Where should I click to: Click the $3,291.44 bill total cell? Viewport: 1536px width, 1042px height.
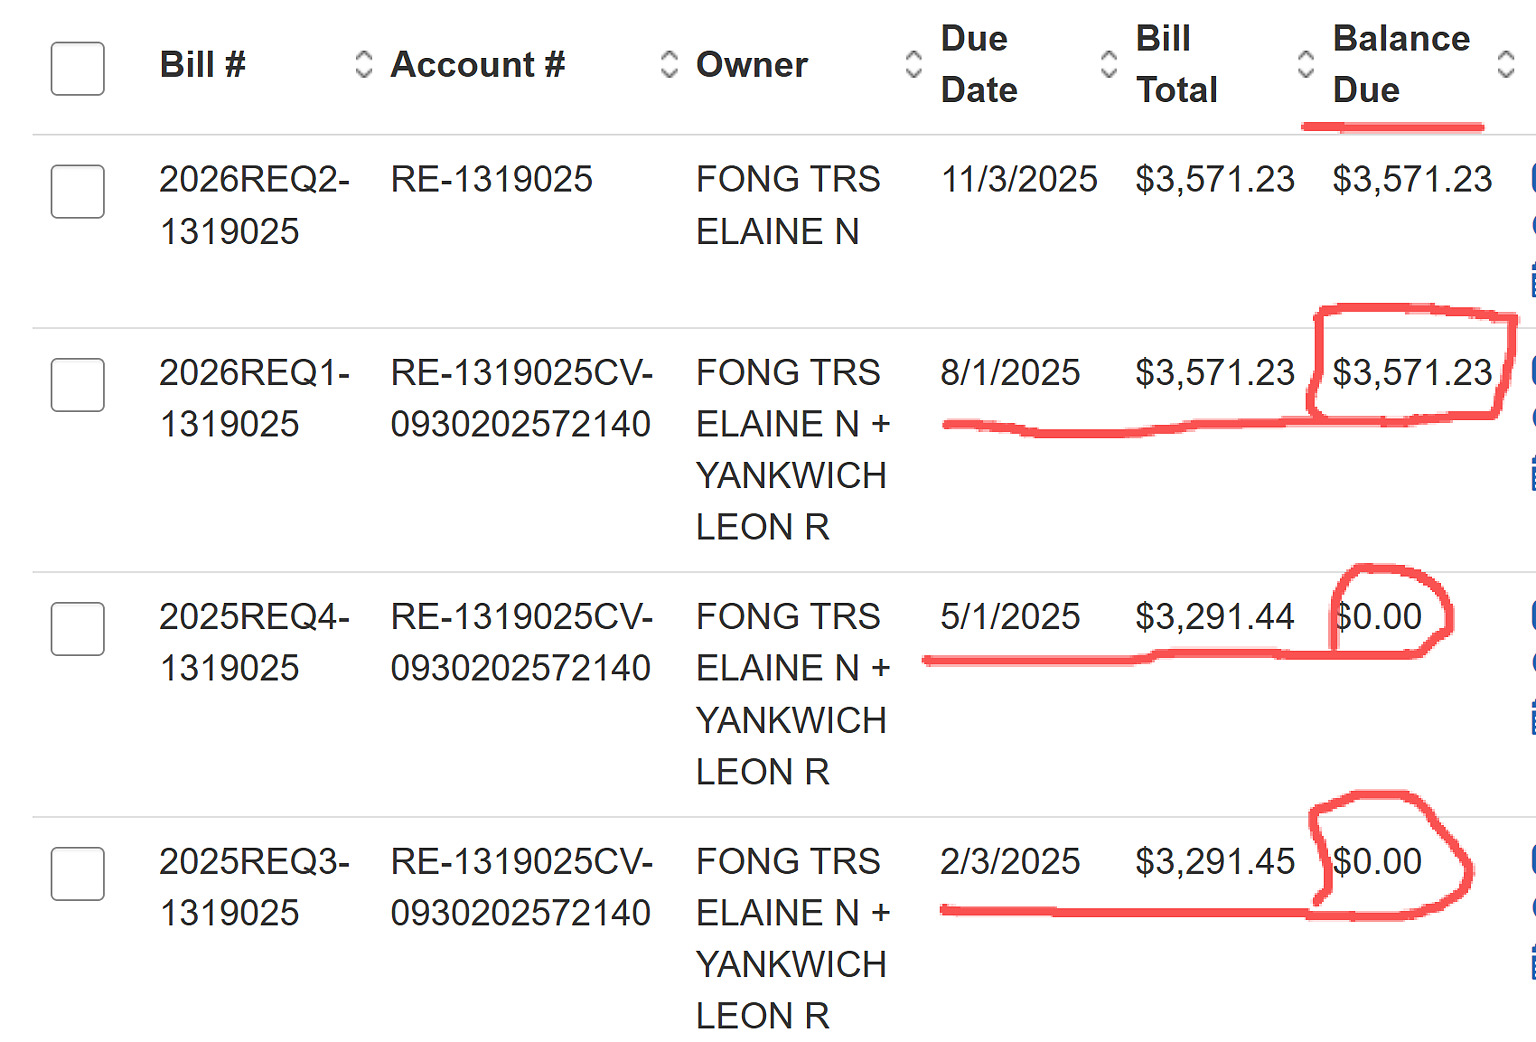[1214, 617]
